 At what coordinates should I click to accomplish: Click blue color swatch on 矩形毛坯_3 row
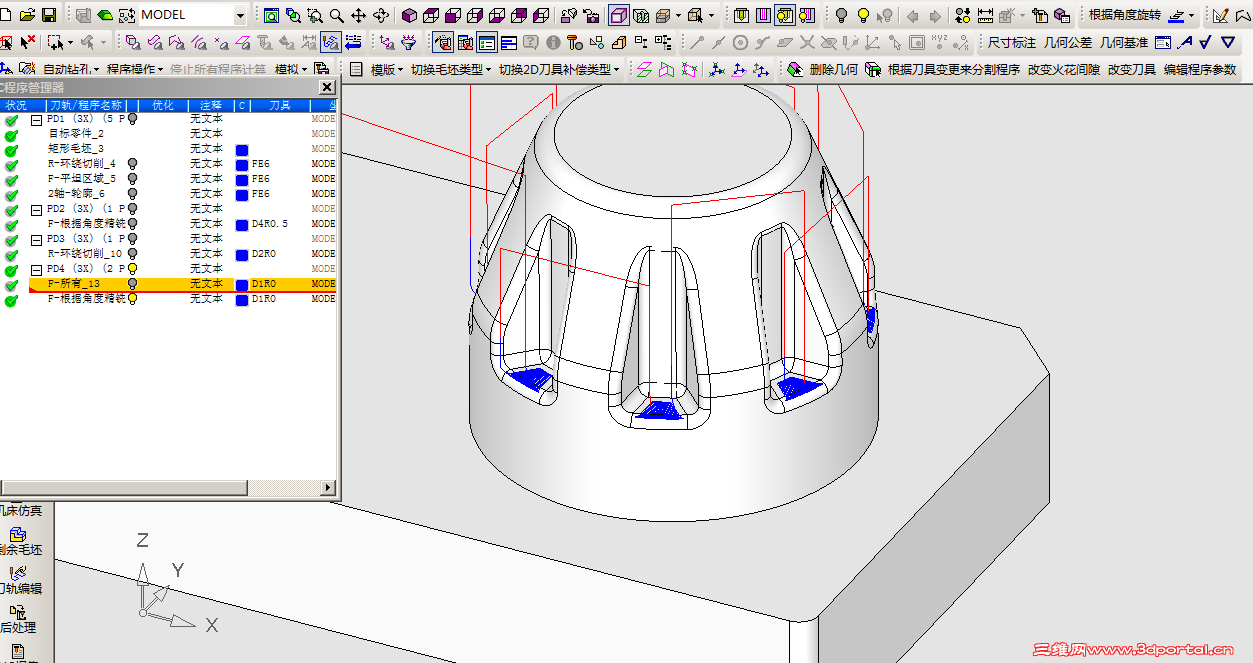[x=242, y=149]
